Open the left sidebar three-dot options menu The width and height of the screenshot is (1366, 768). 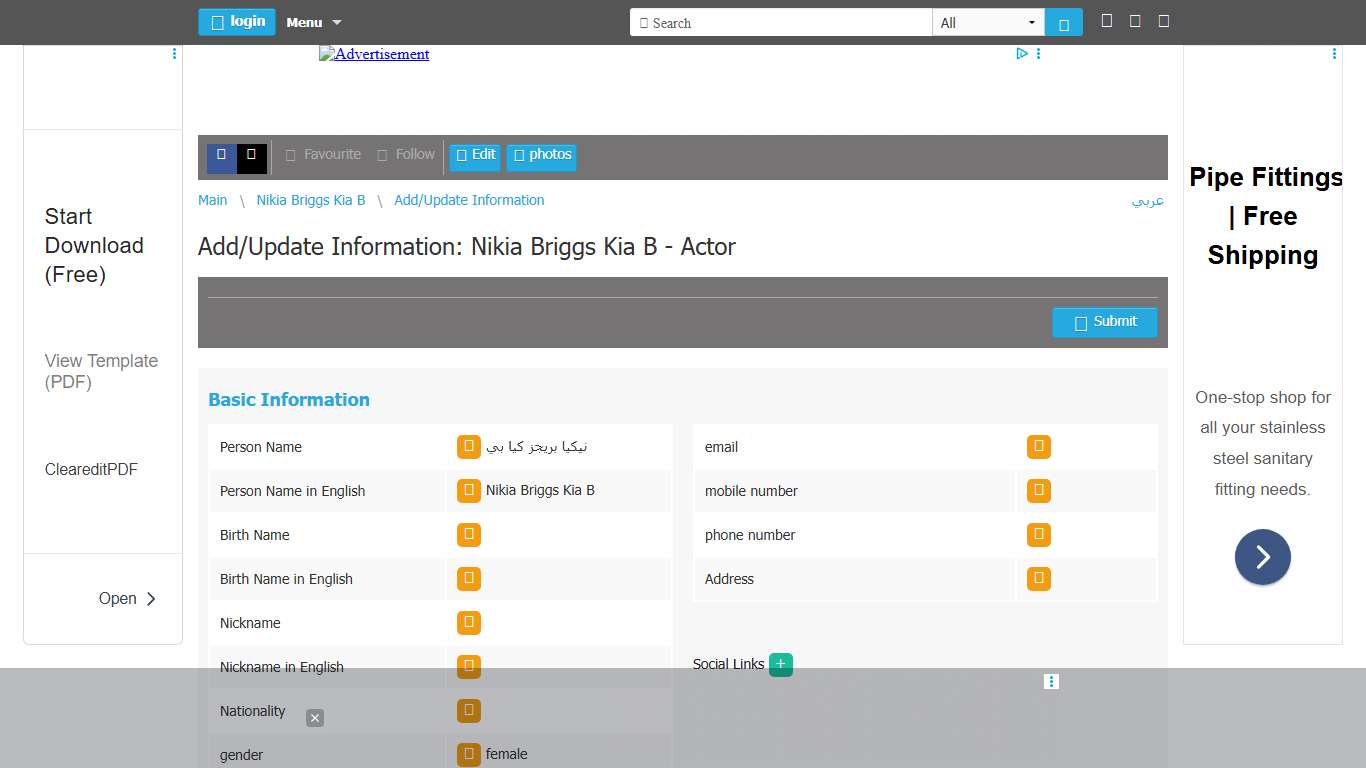[175, 53]
